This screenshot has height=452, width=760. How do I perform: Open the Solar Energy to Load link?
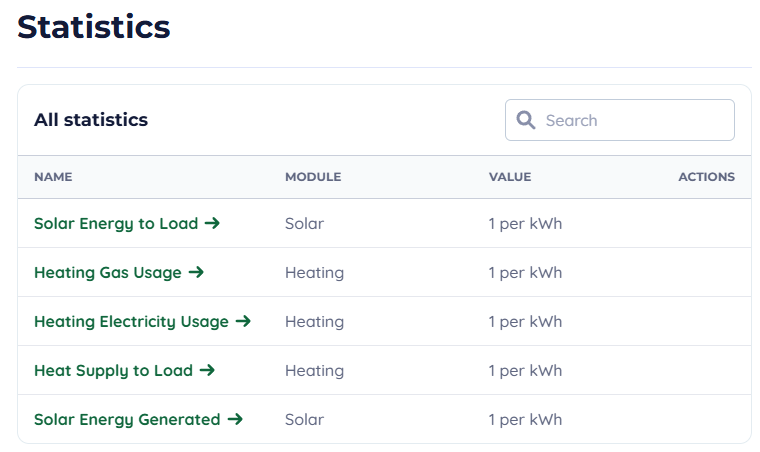coord(116,223)
